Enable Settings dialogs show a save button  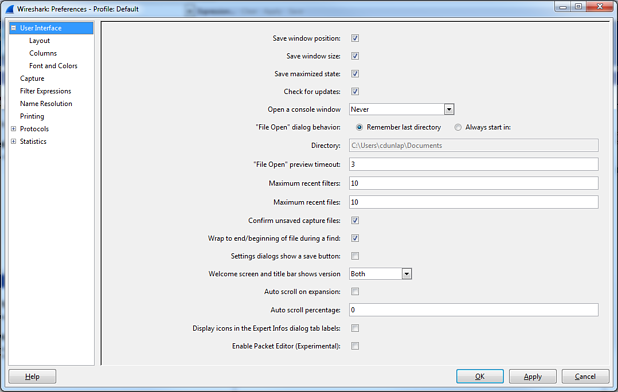(x=355, y=256)
